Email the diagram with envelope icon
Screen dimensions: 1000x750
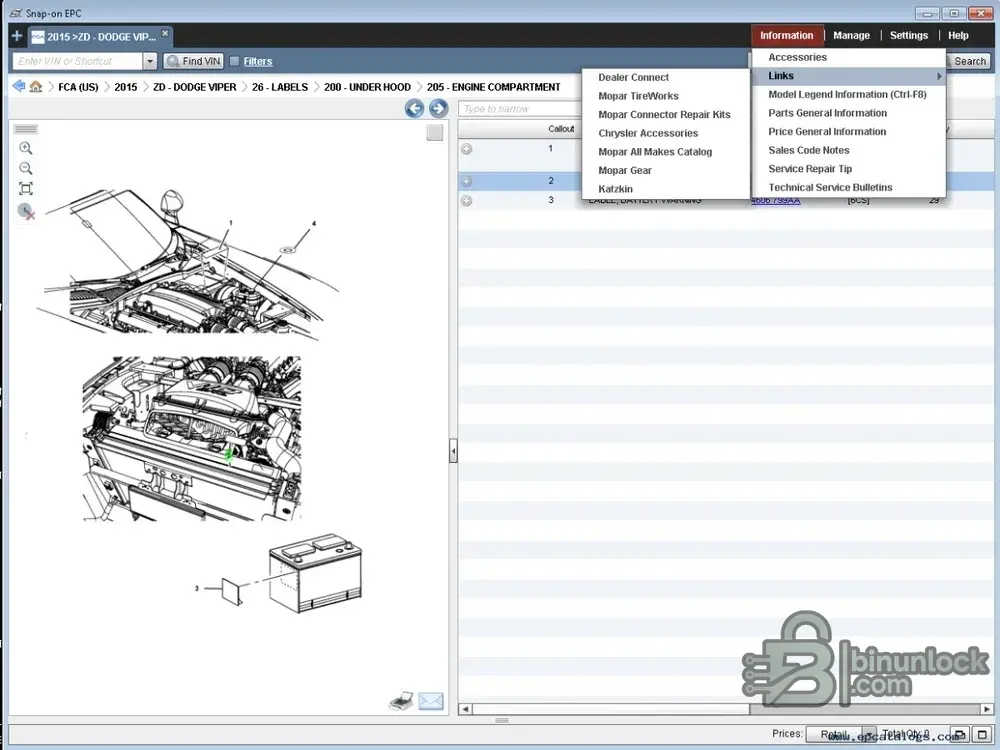(431, 701)
